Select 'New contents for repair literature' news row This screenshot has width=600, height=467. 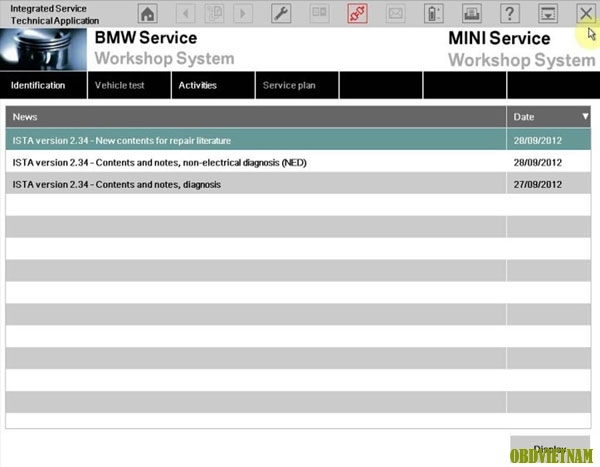298,140
